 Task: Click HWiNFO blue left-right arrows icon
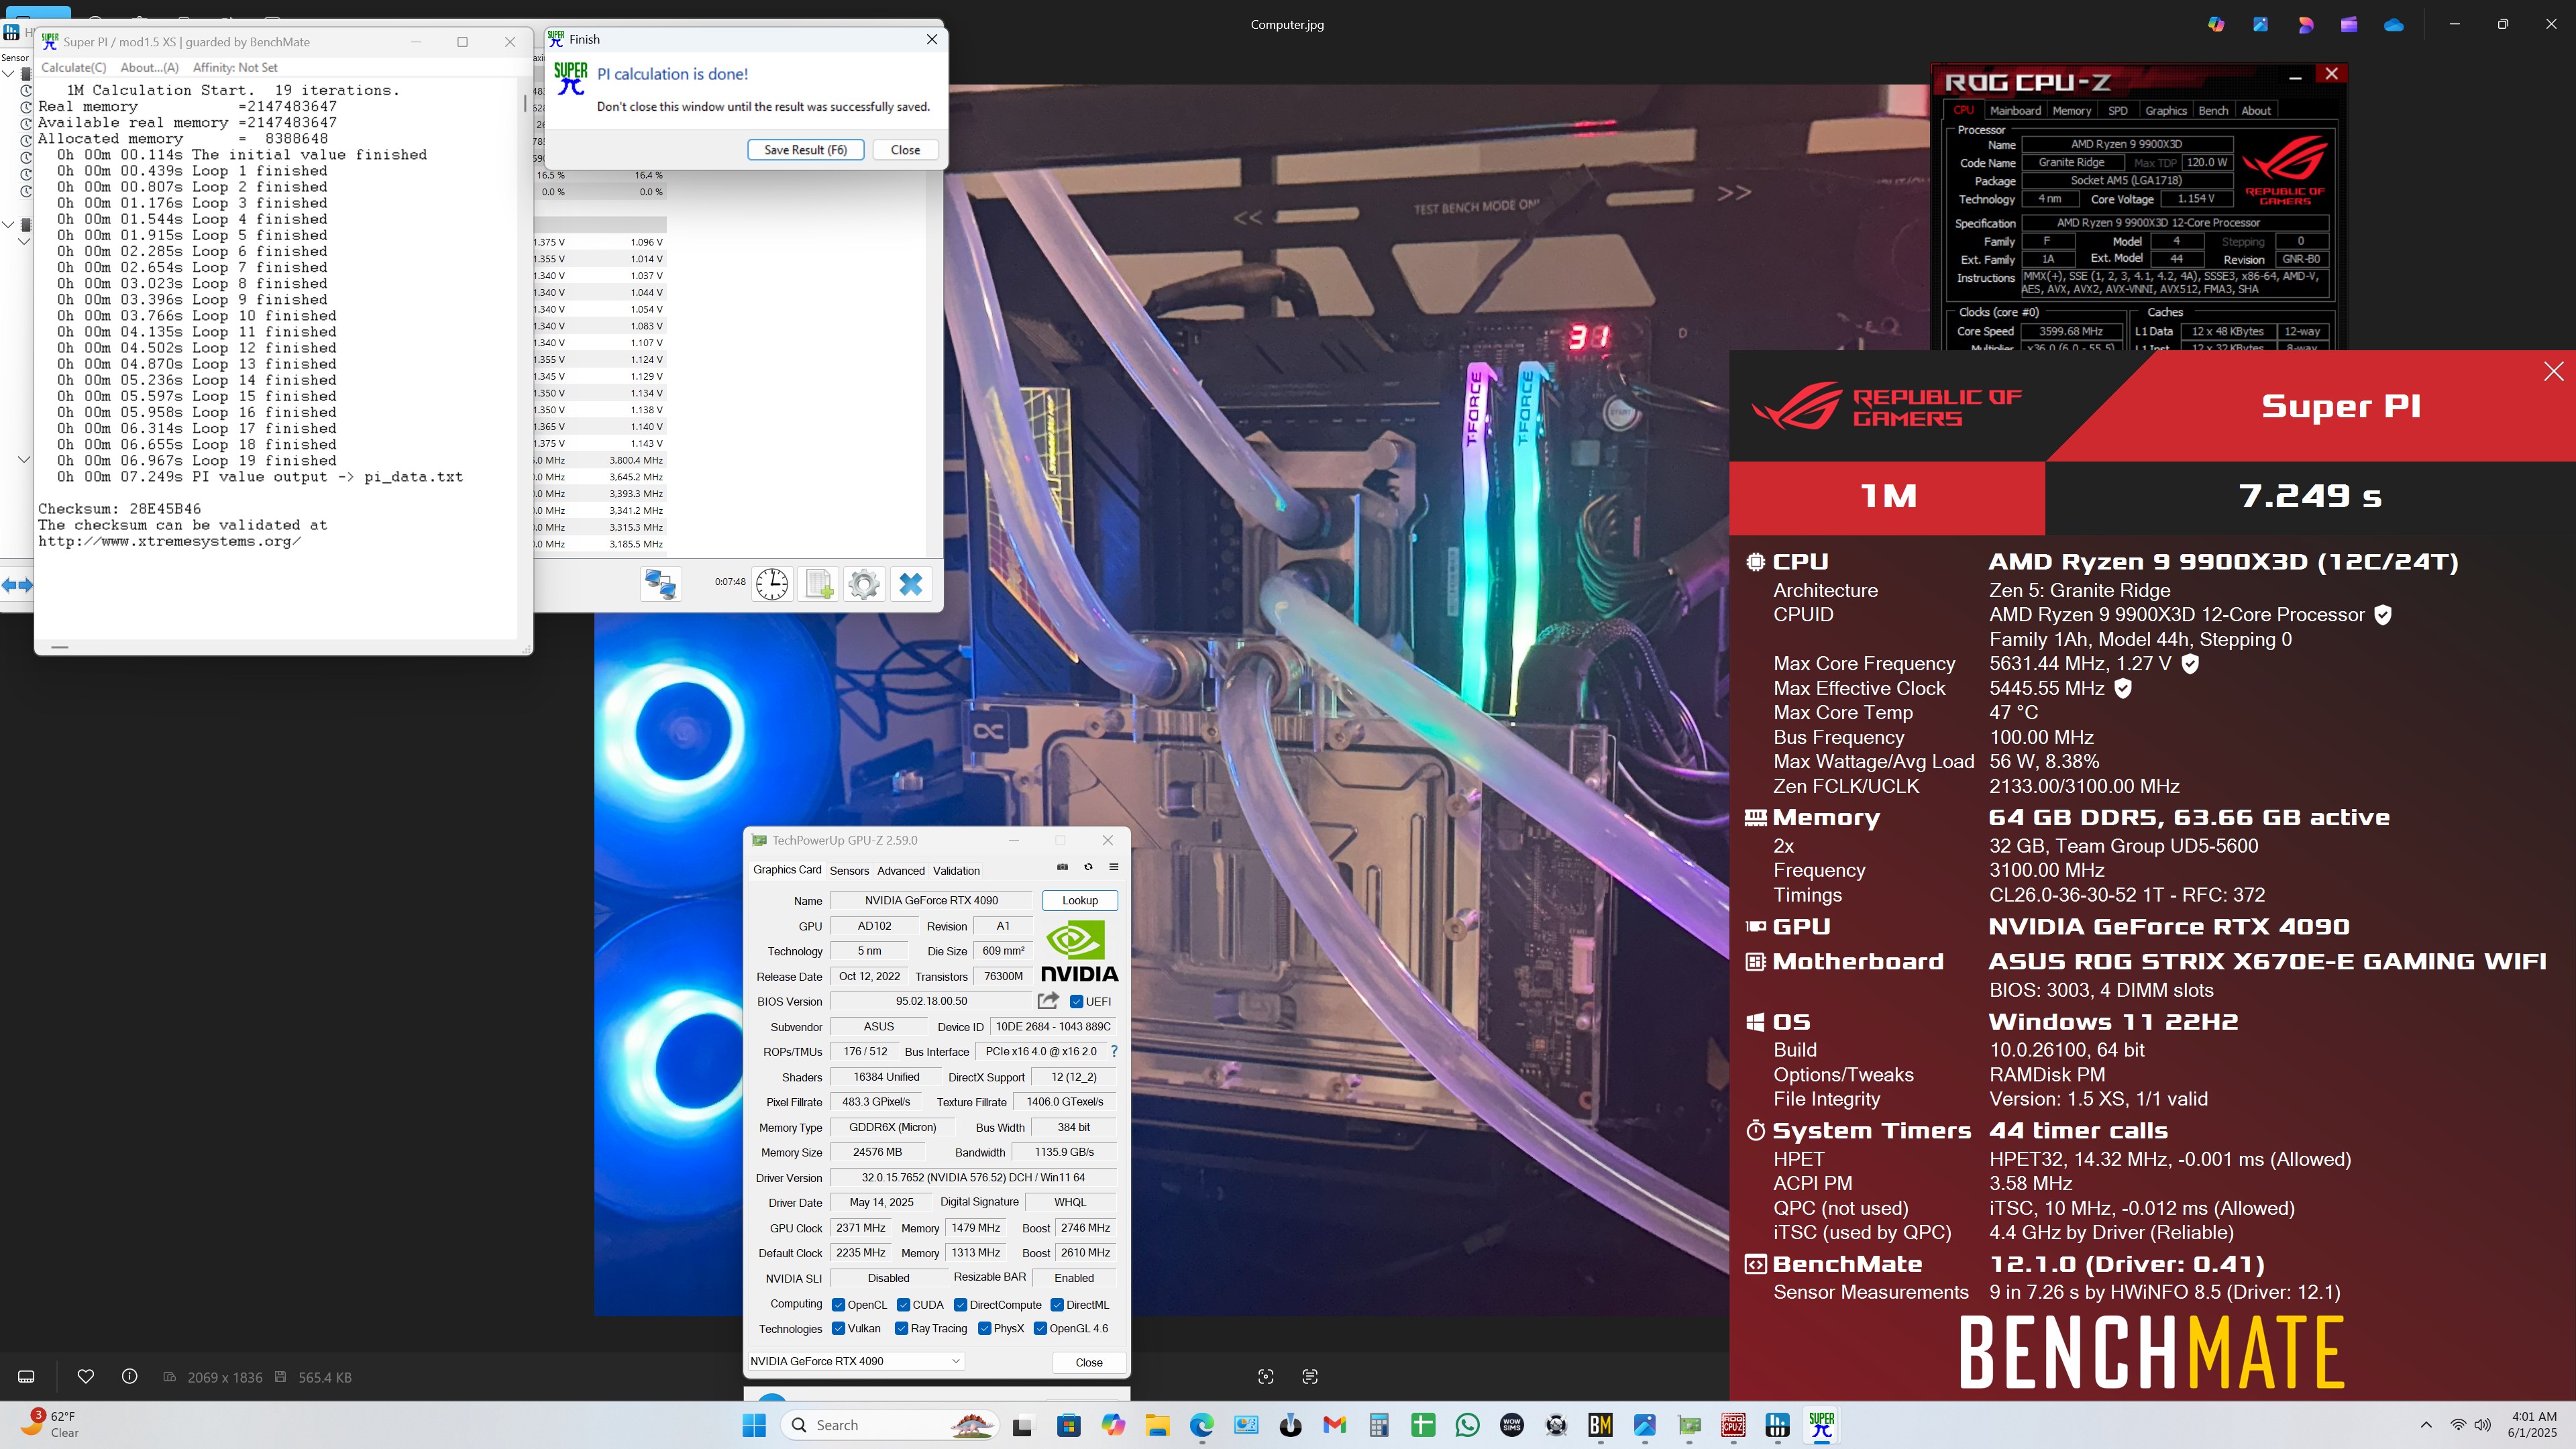pos(17,585)
